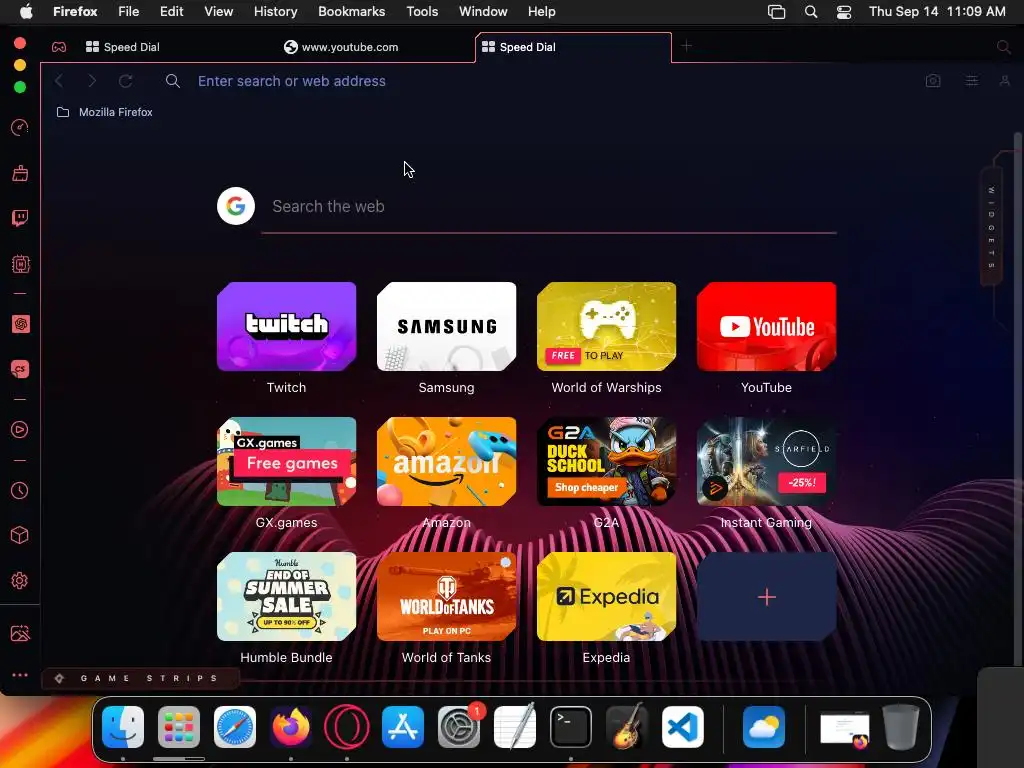Click the page vertical scrollbar
1024x768 pixels.
point(1017,398)
